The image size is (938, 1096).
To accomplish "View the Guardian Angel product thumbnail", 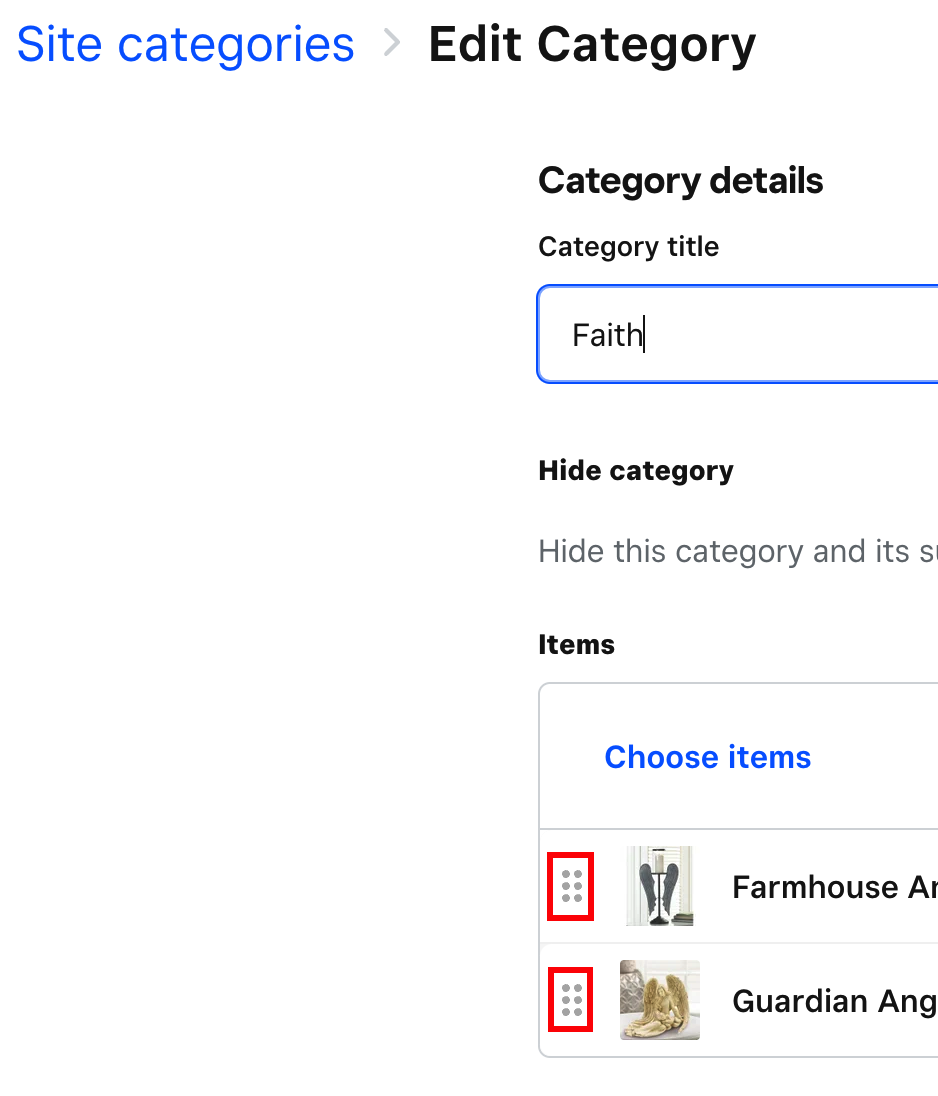I will pyautogui.click(x=660, y=999).
